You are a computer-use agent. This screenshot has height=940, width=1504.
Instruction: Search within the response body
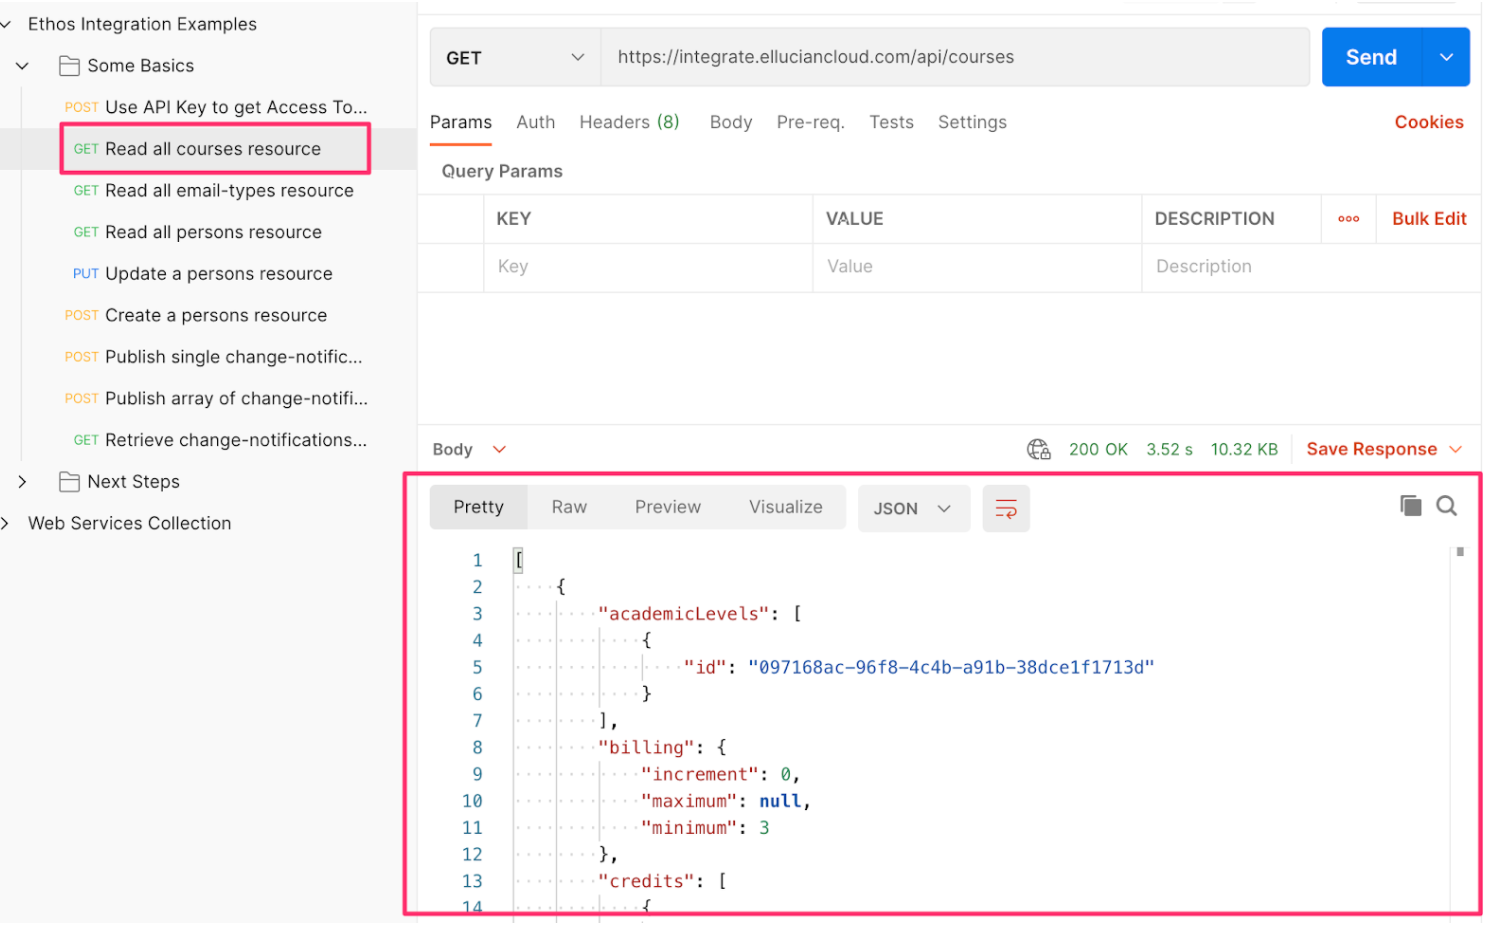click(x=1447, y=506)
